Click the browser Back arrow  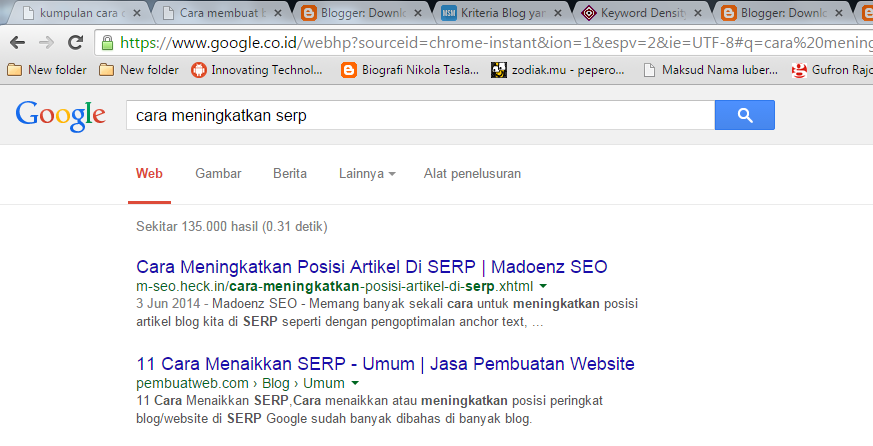17,42
